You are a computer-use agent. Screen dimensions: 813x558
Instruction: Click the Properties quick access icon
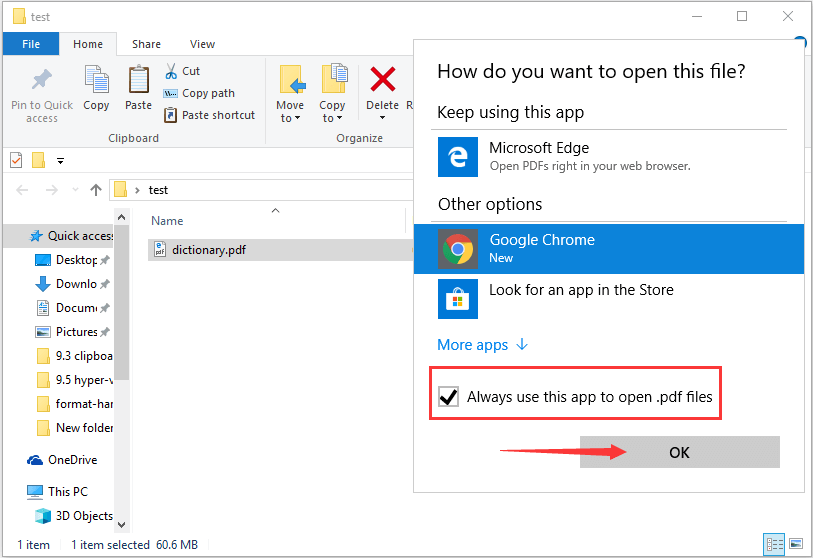click(x=16, y=161)
